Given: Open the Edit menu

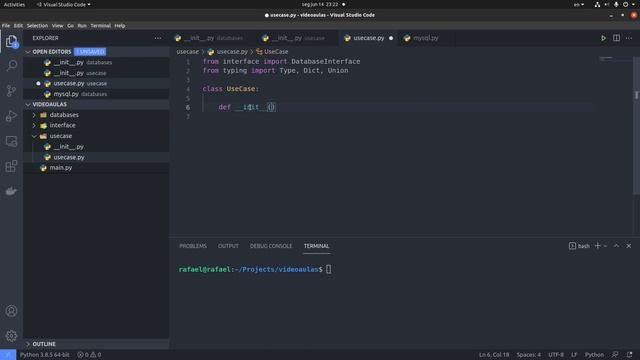Looking at the screenshot, I should 18,26.
